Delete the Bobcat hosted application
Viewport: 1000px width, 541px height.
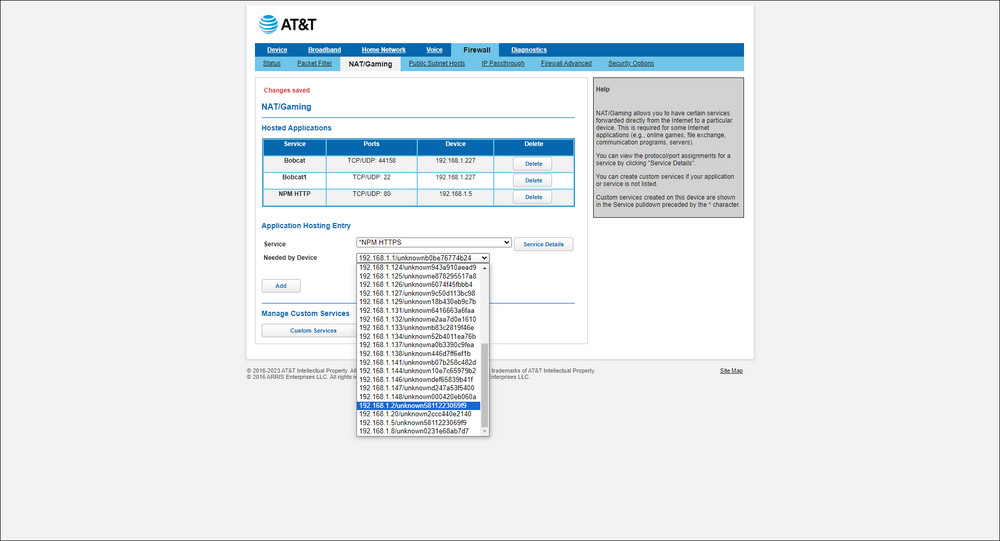click(533, 164)
